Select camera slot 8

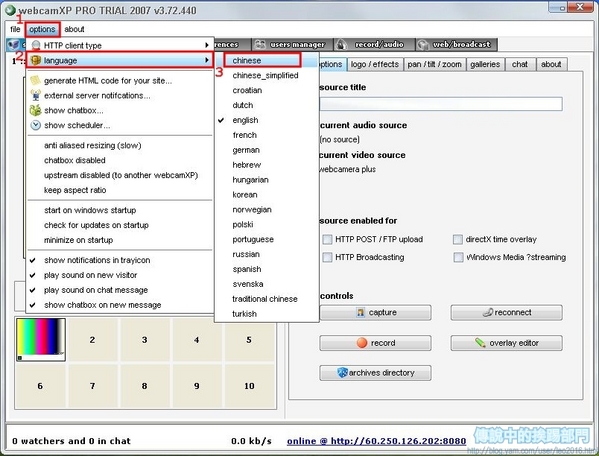pos(144,386)
